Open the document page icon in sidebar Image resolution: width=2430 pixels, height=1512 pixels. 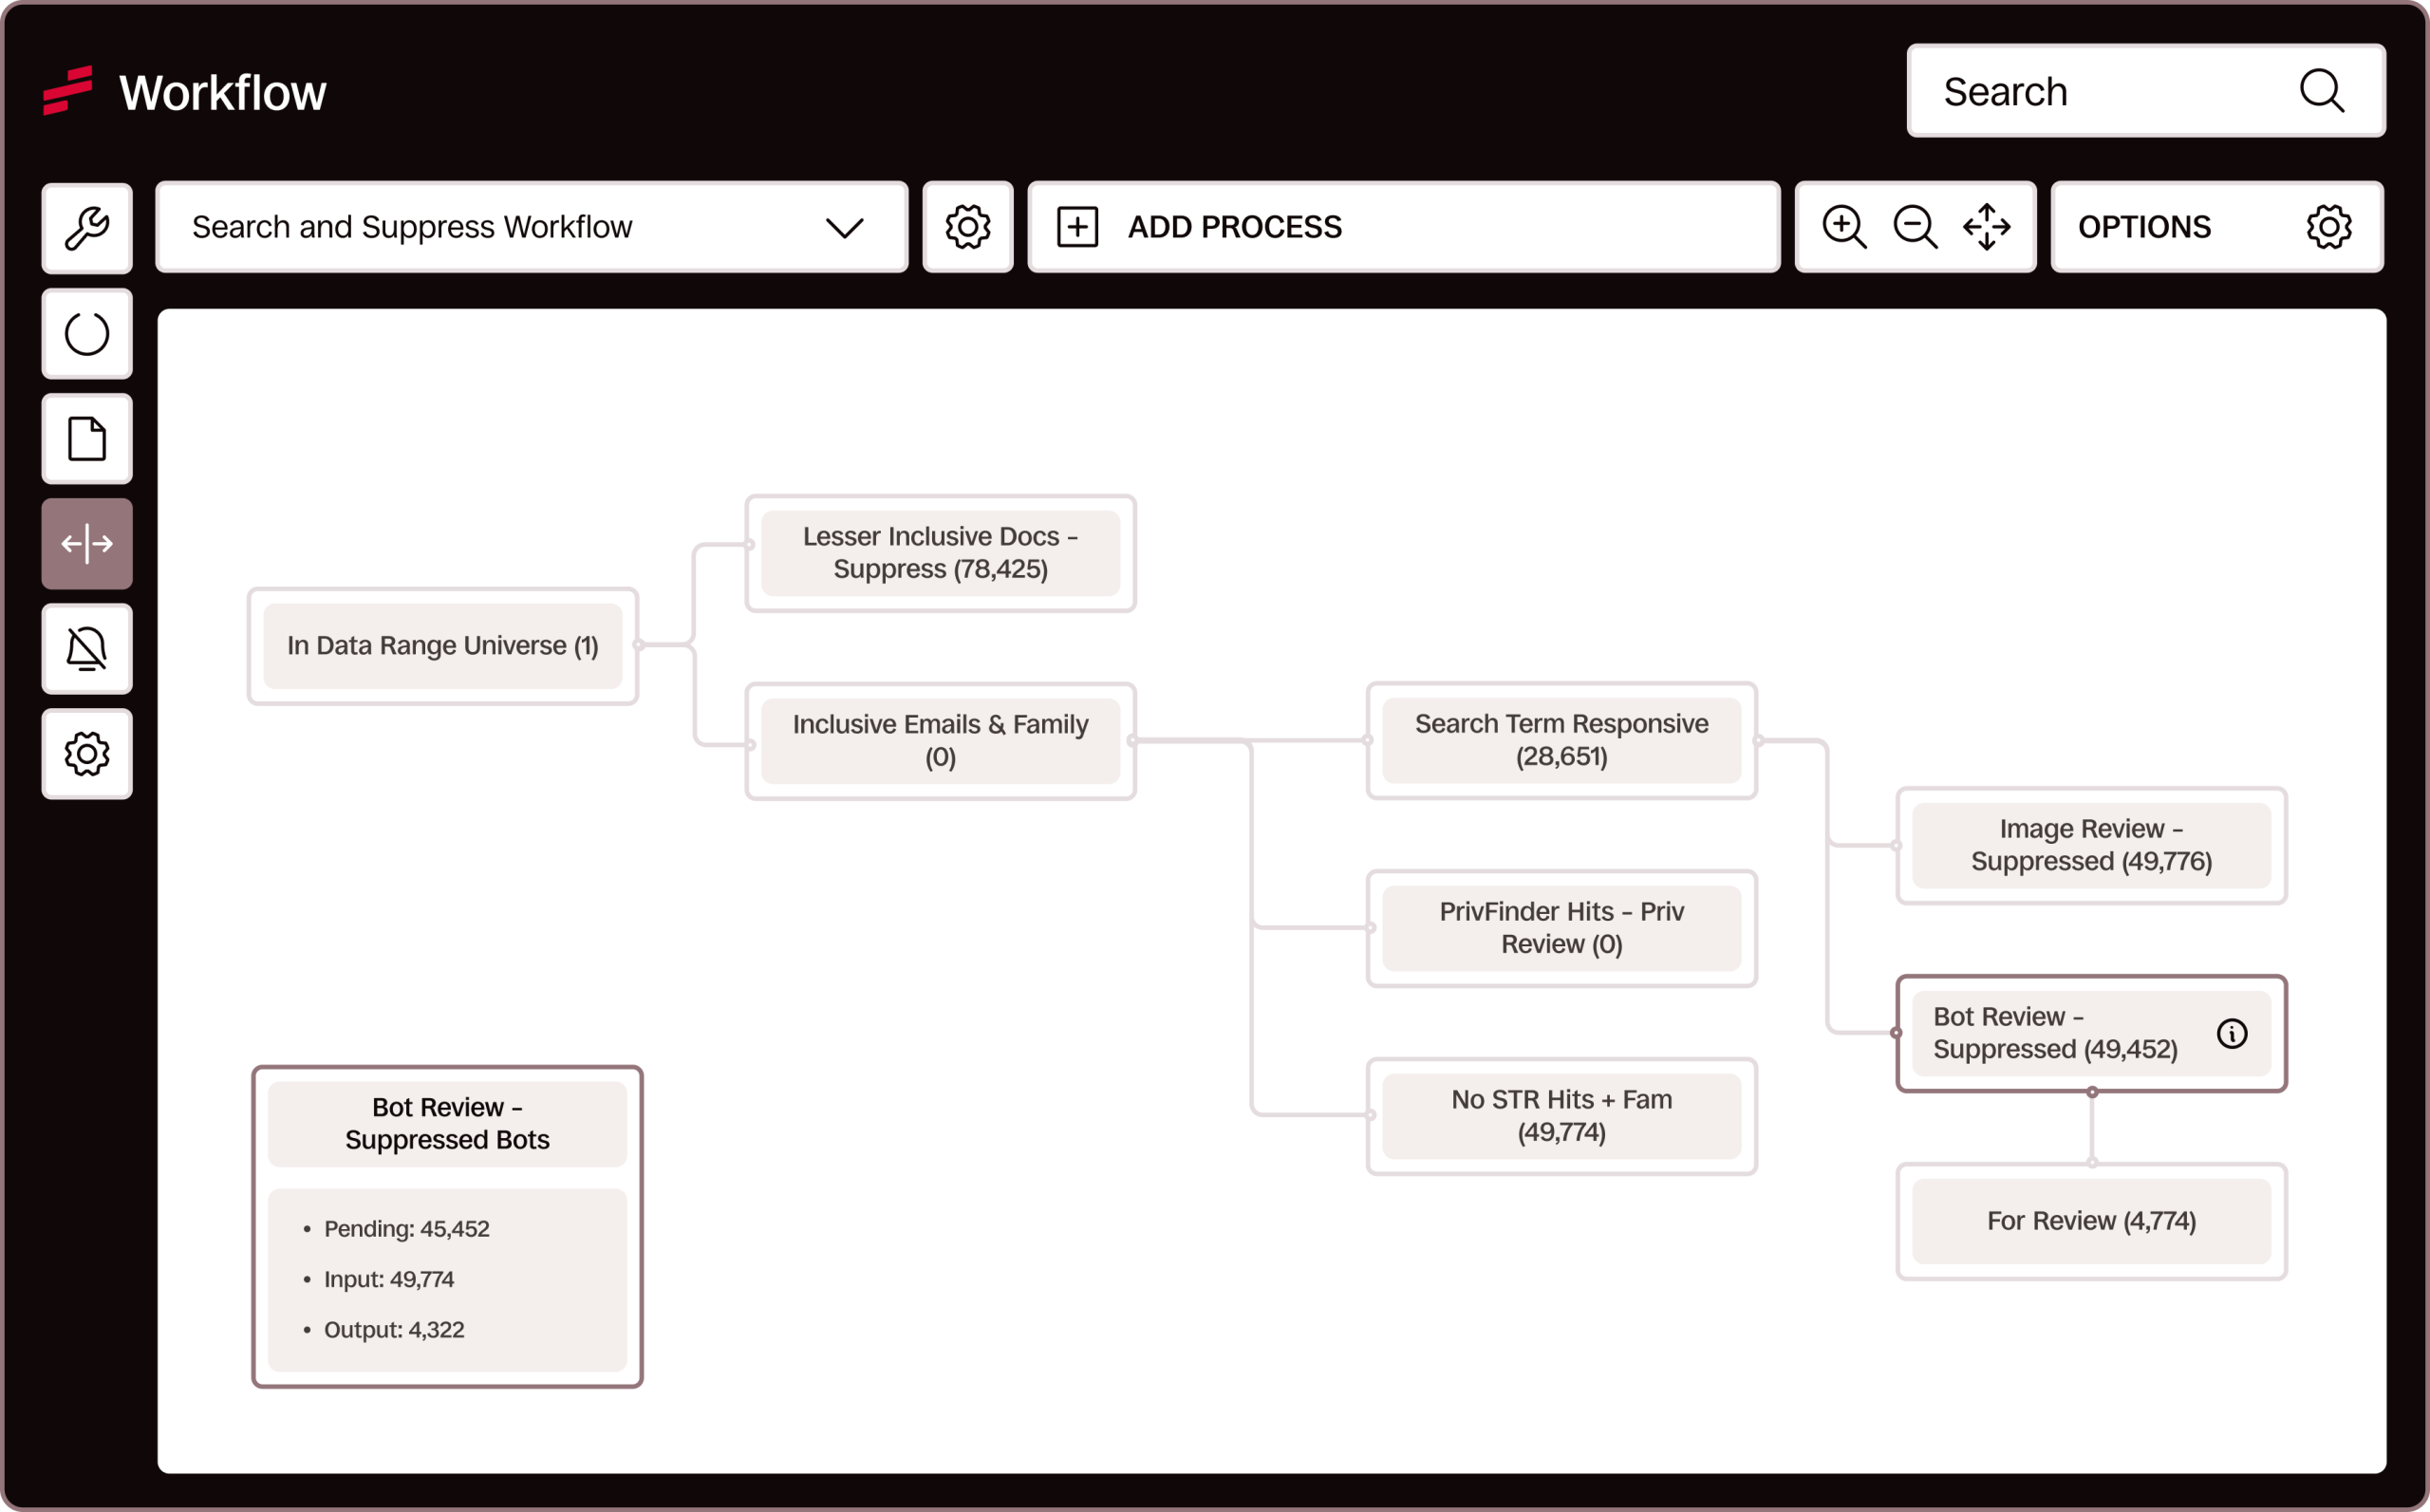click(87, 439)
